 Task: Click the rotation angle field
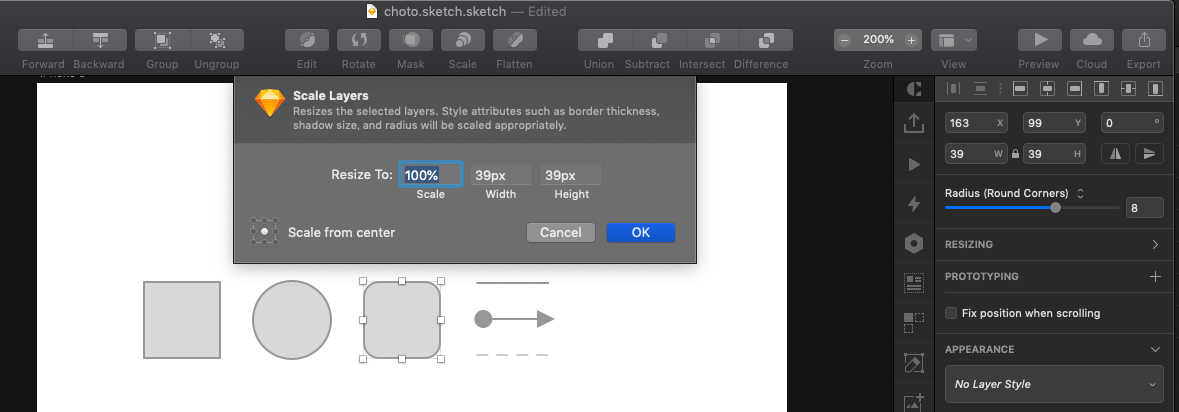[x=1132, y=123]
